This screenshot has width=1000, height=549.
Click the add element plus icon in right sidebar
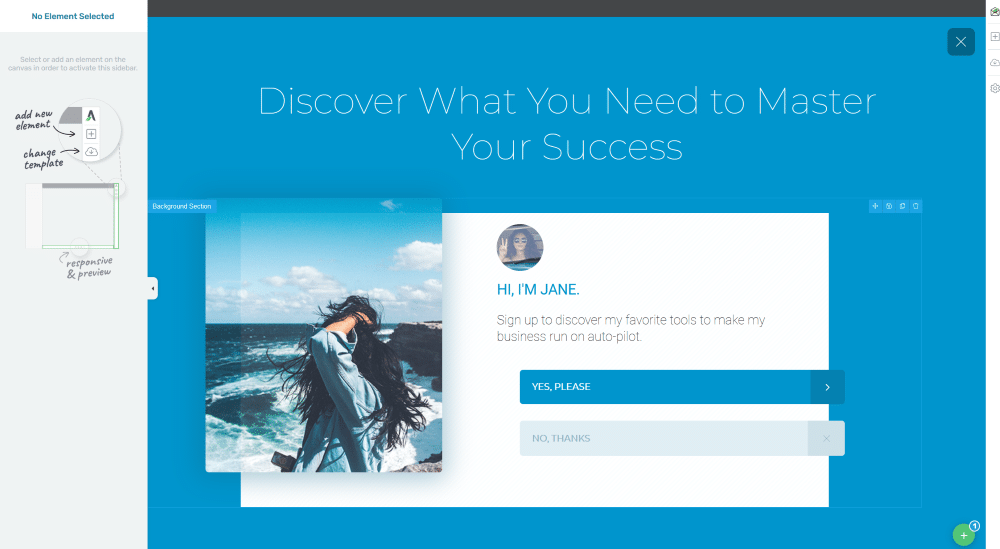click(994, 36)
